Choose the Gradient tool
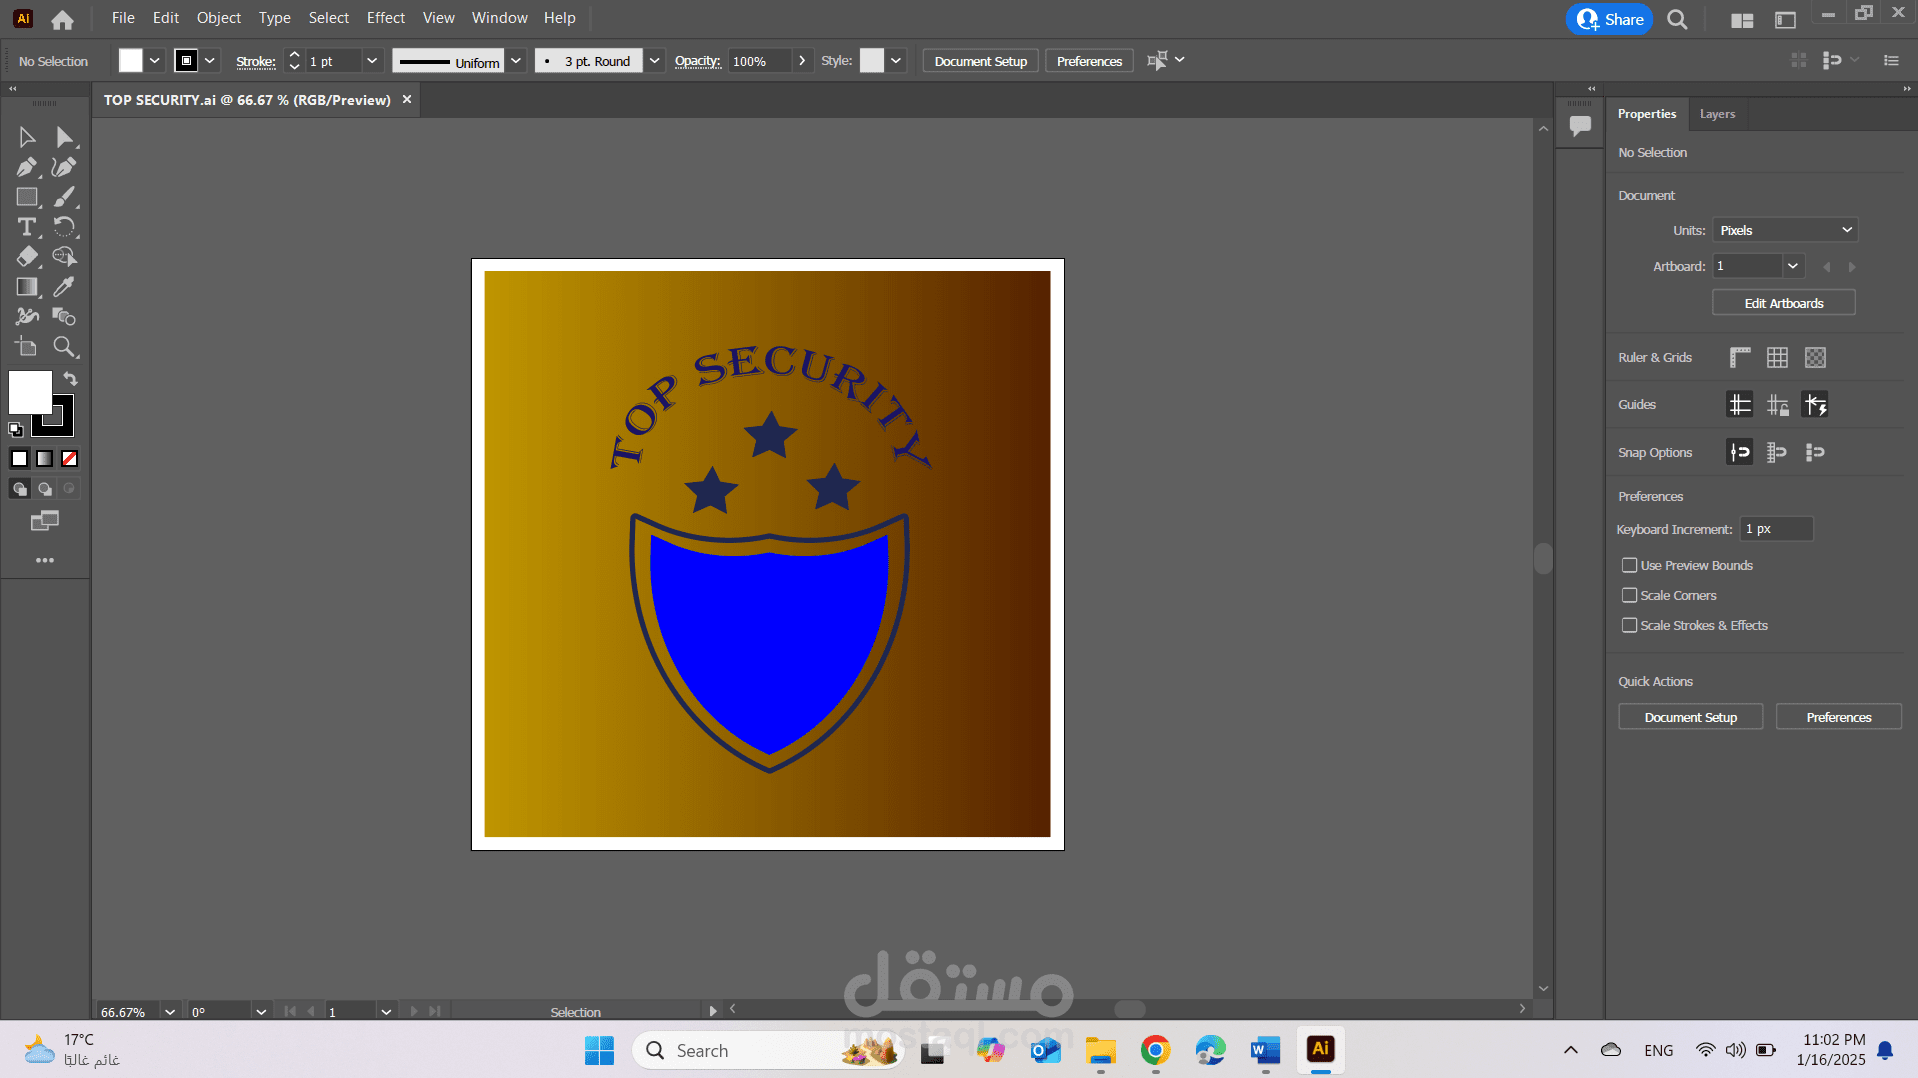 27,287
